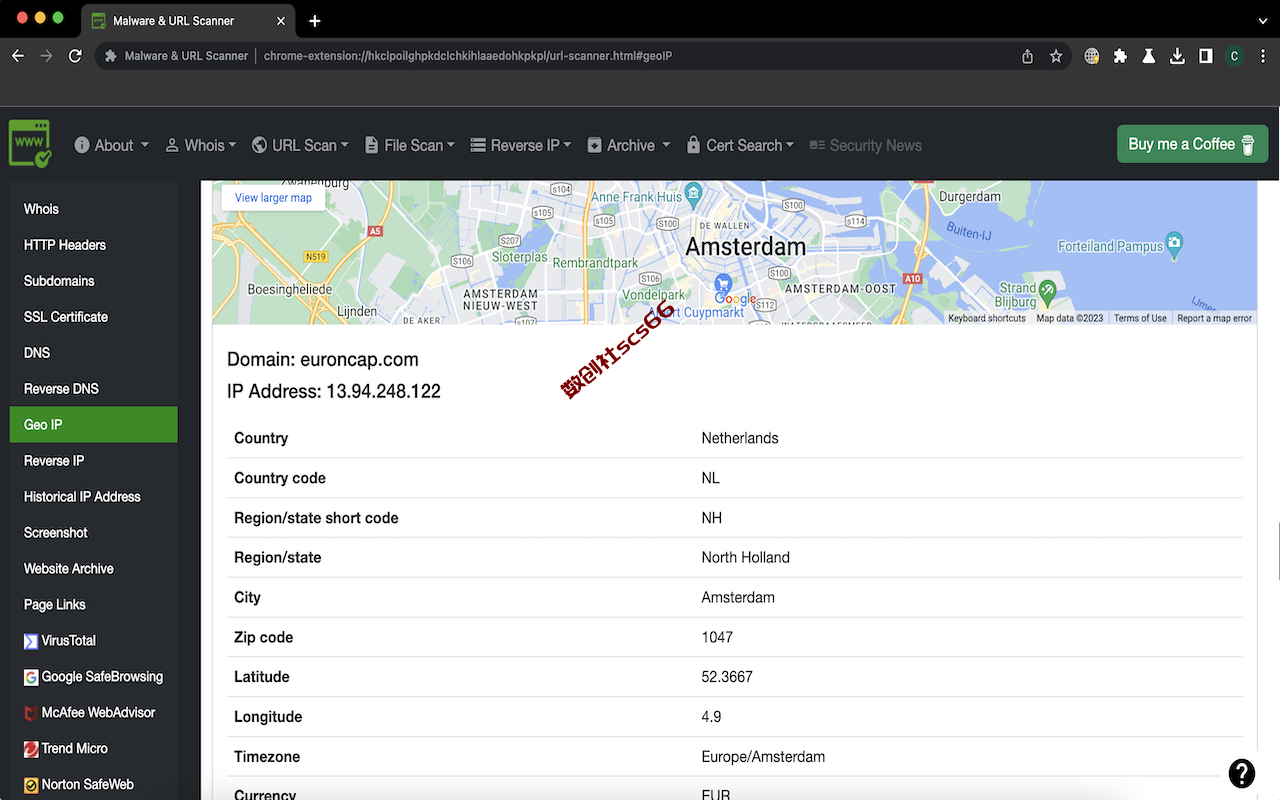
Task: Click the Chrome Labs flask icon
Action: 1149,56
